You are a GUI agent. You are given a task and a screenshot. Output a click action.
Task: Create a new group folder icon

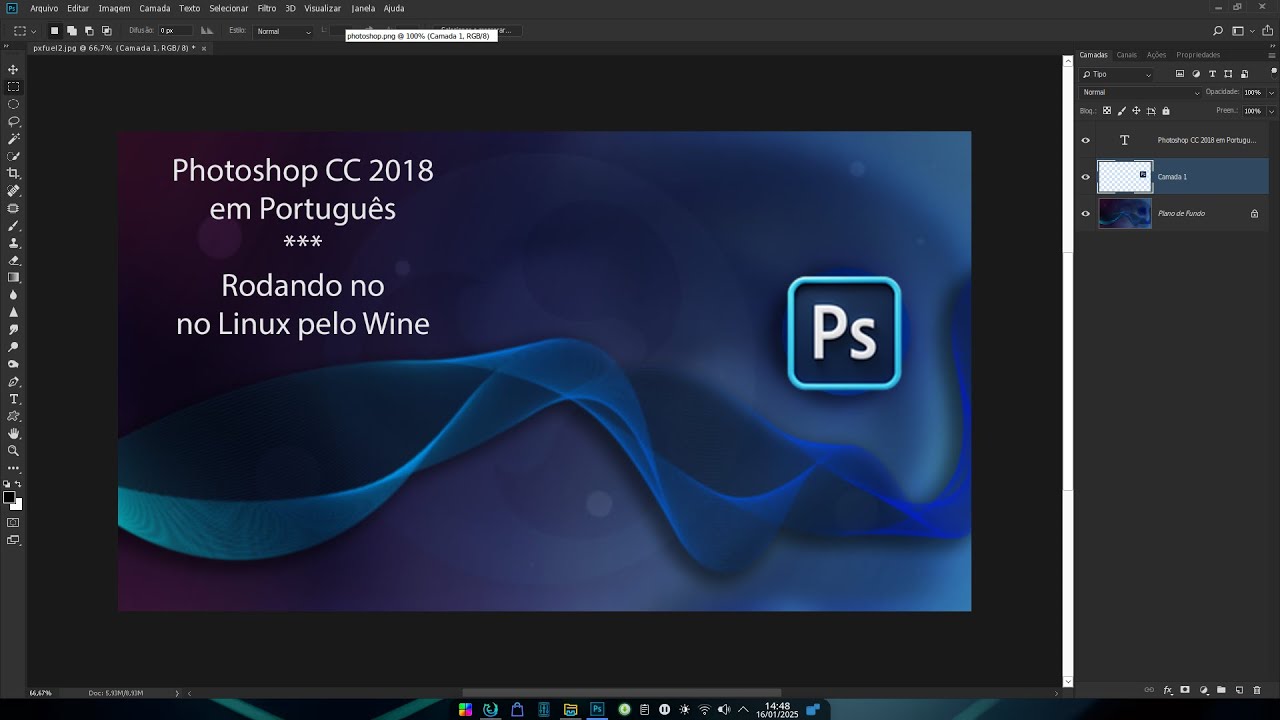pos(1221,690)
